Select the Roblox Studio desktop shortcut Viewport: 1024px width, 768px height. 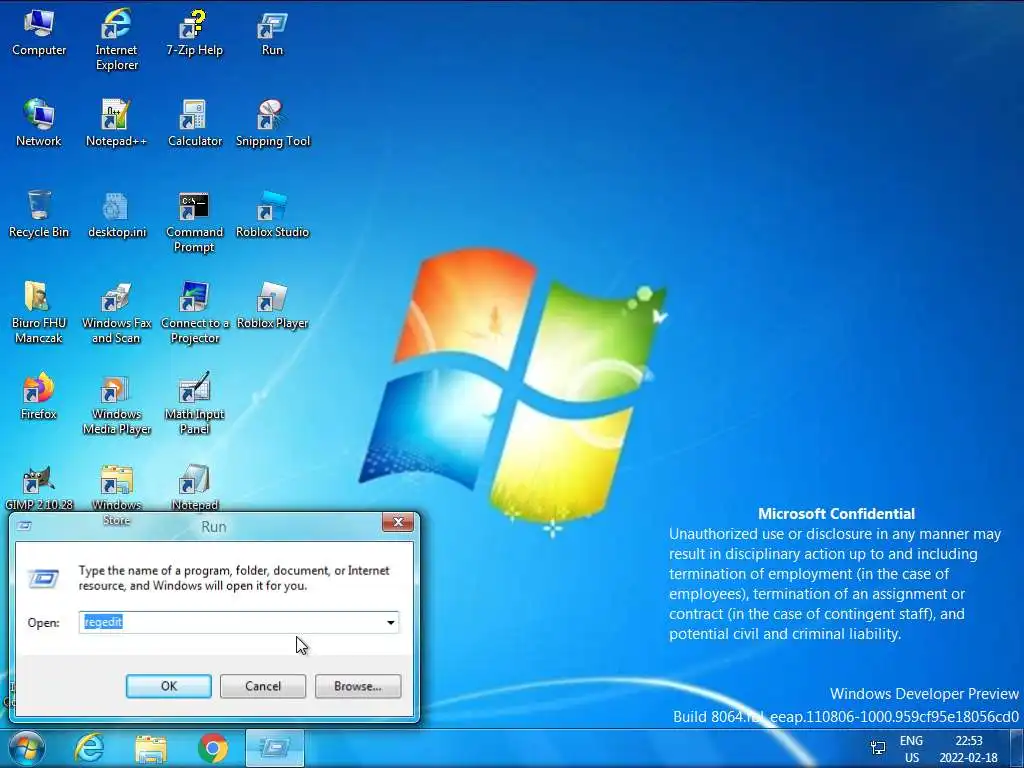pyautogui.click(x=272, y=214)
